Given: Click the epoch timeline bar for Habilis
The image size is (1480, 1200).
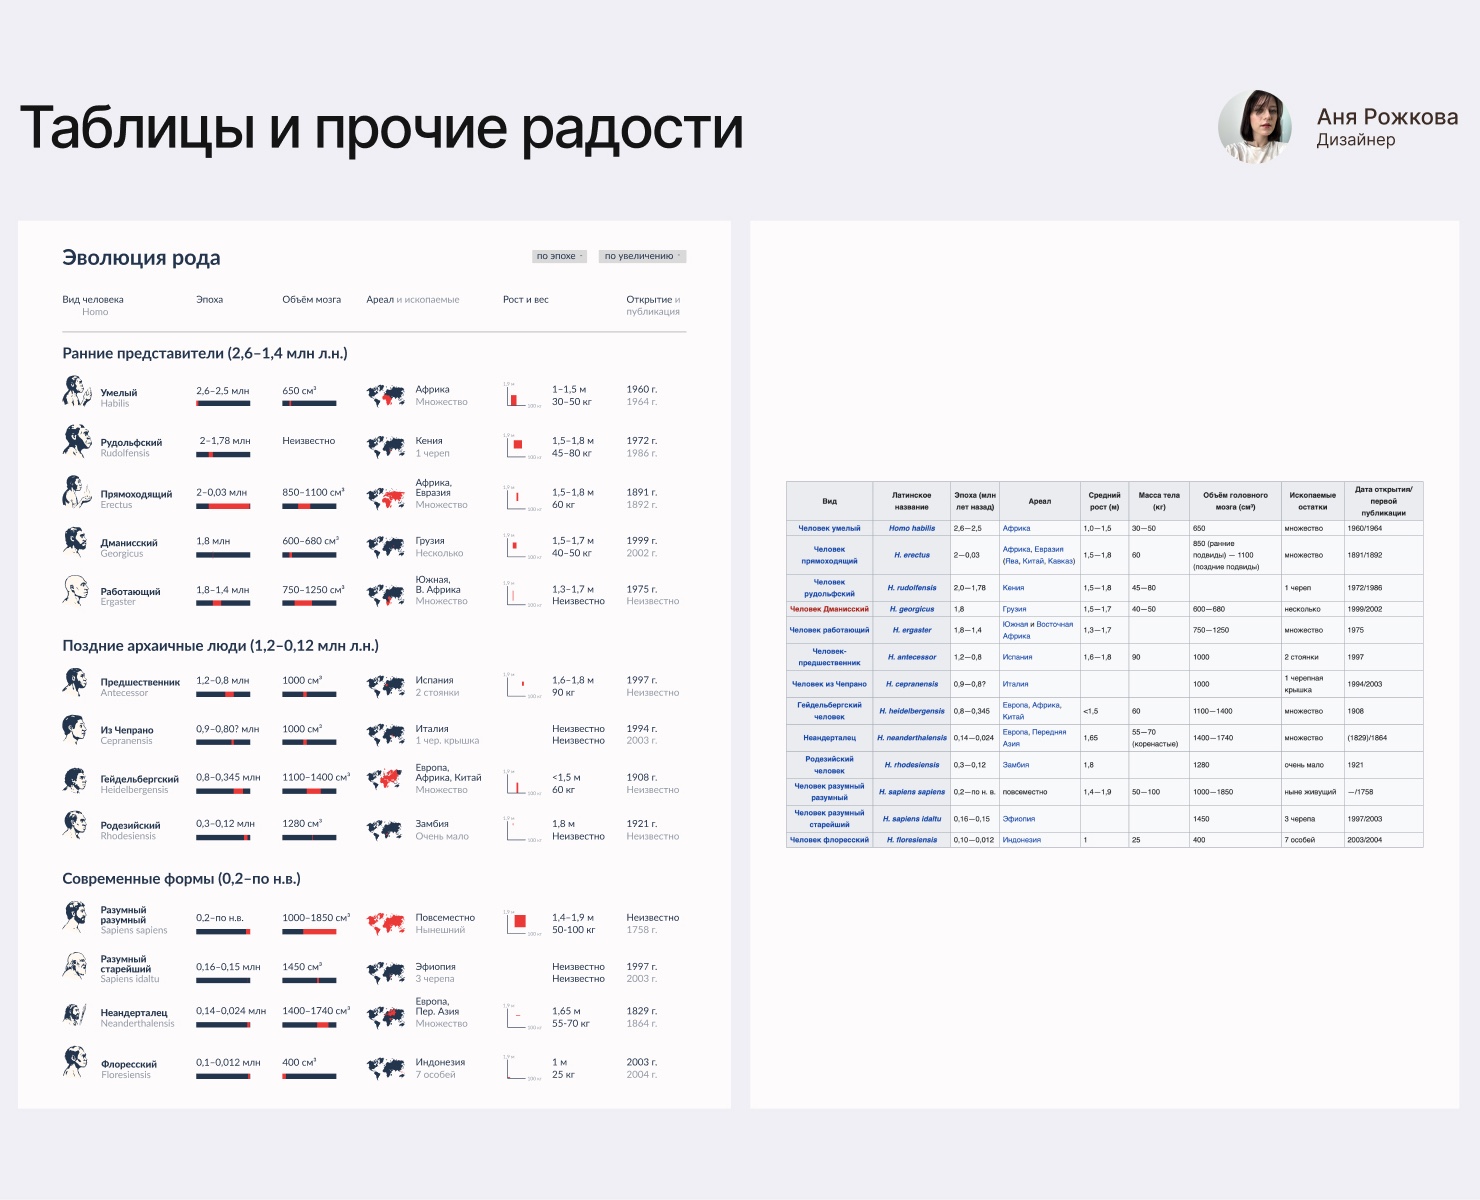Looking at the screenshot, I should [222, 404].
